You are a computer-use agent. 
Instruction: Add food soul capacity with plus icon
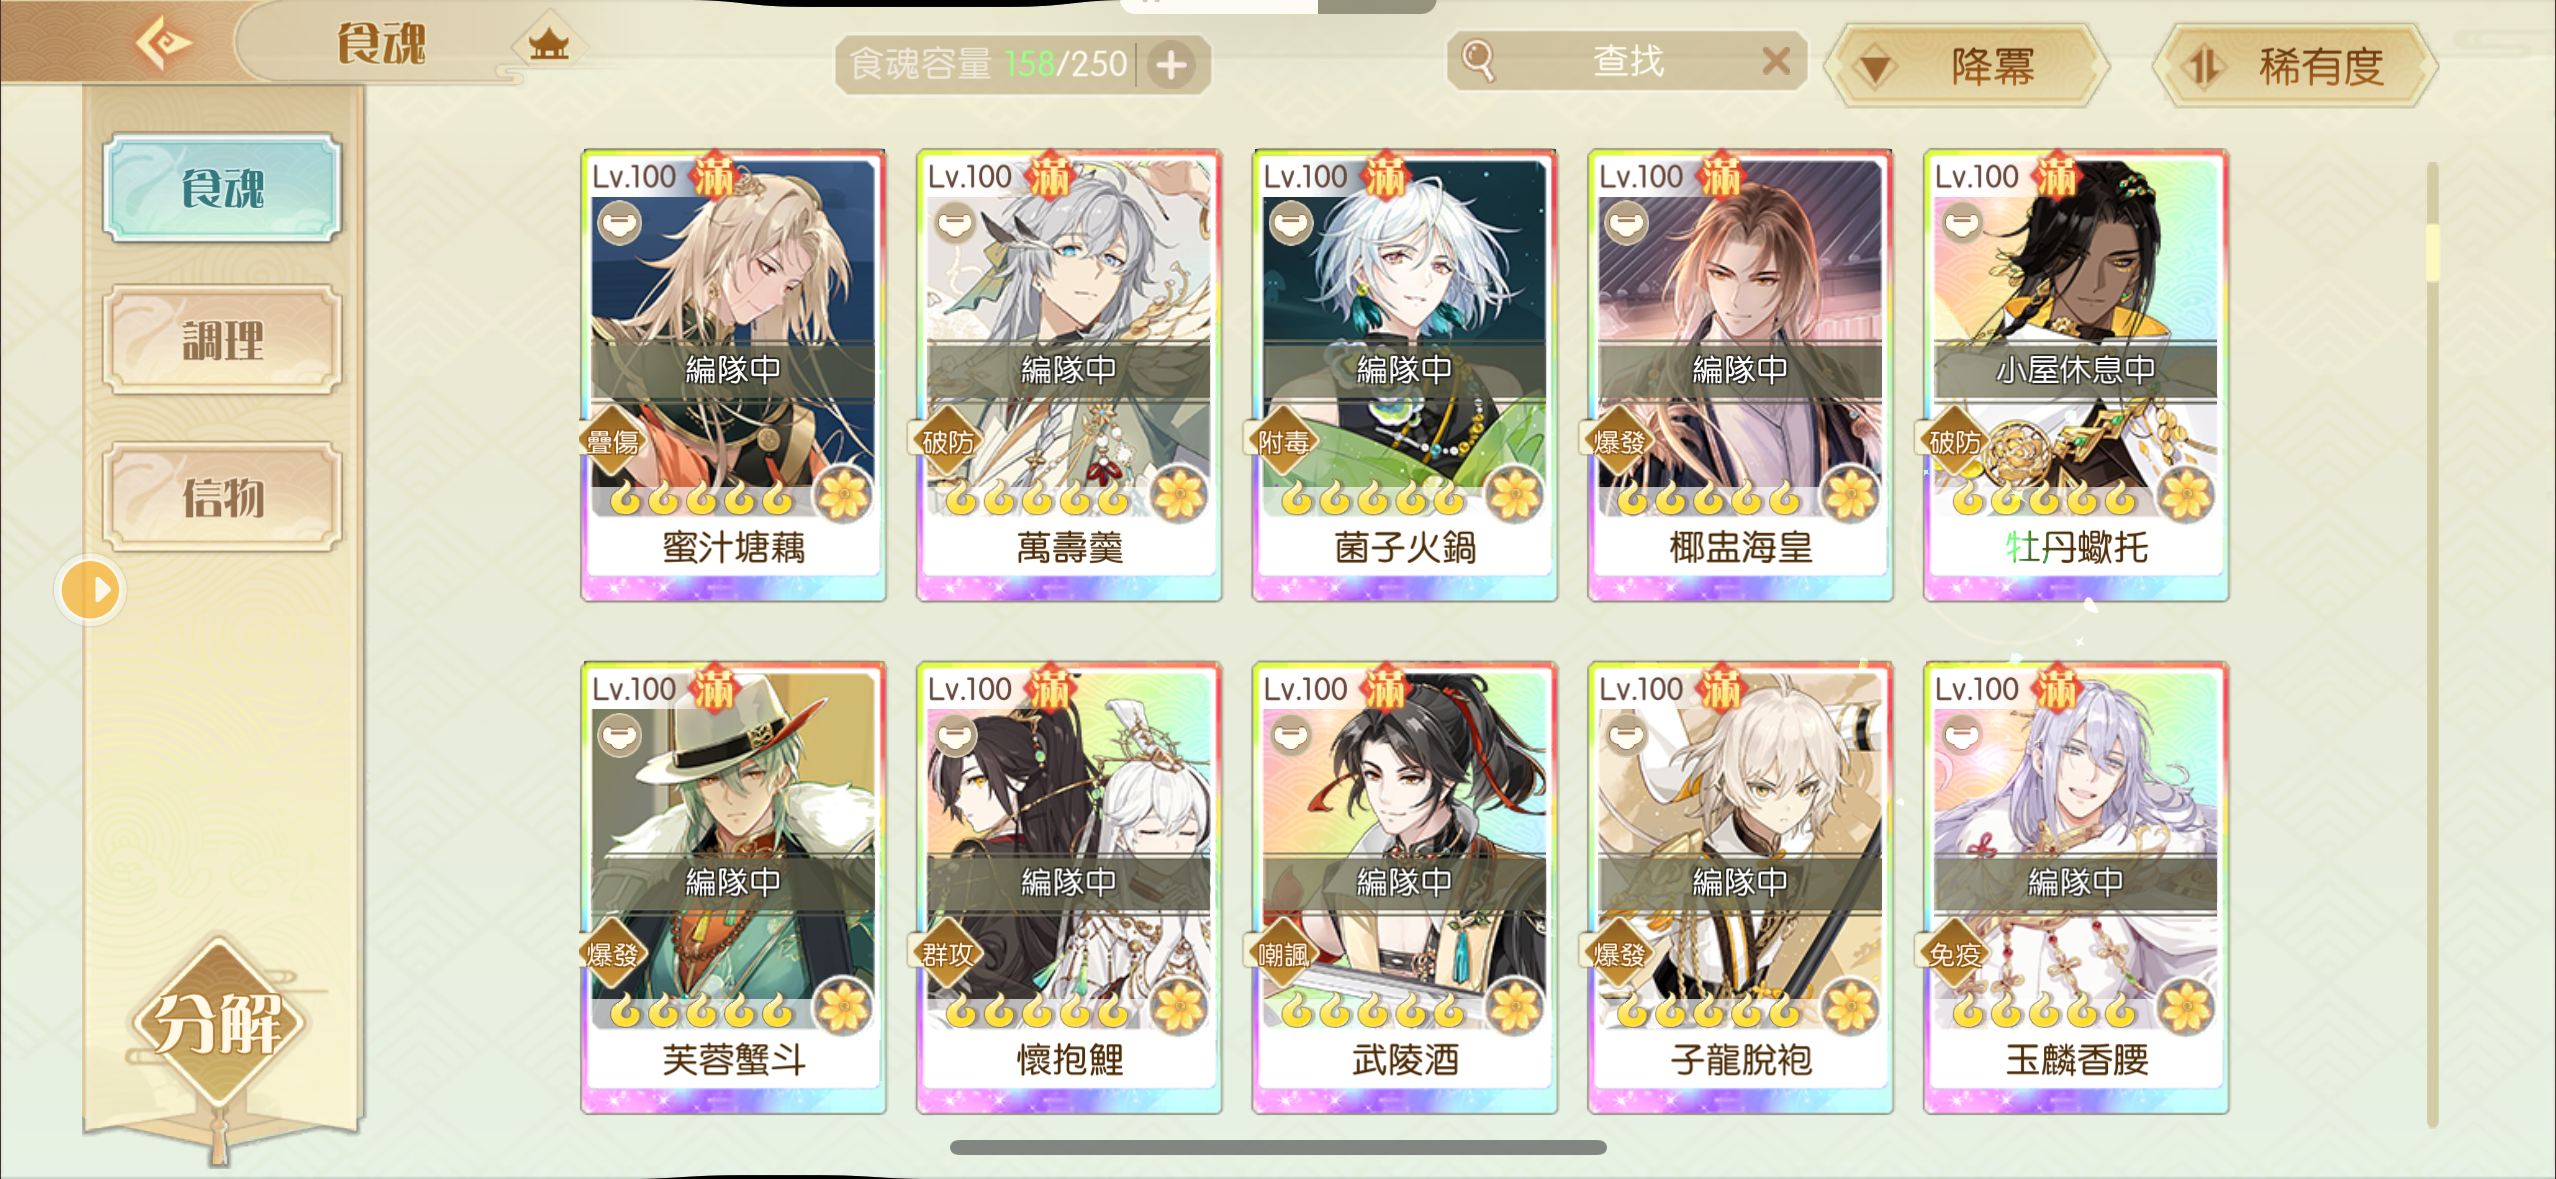pyautogui.click(x=1172, y=65)
